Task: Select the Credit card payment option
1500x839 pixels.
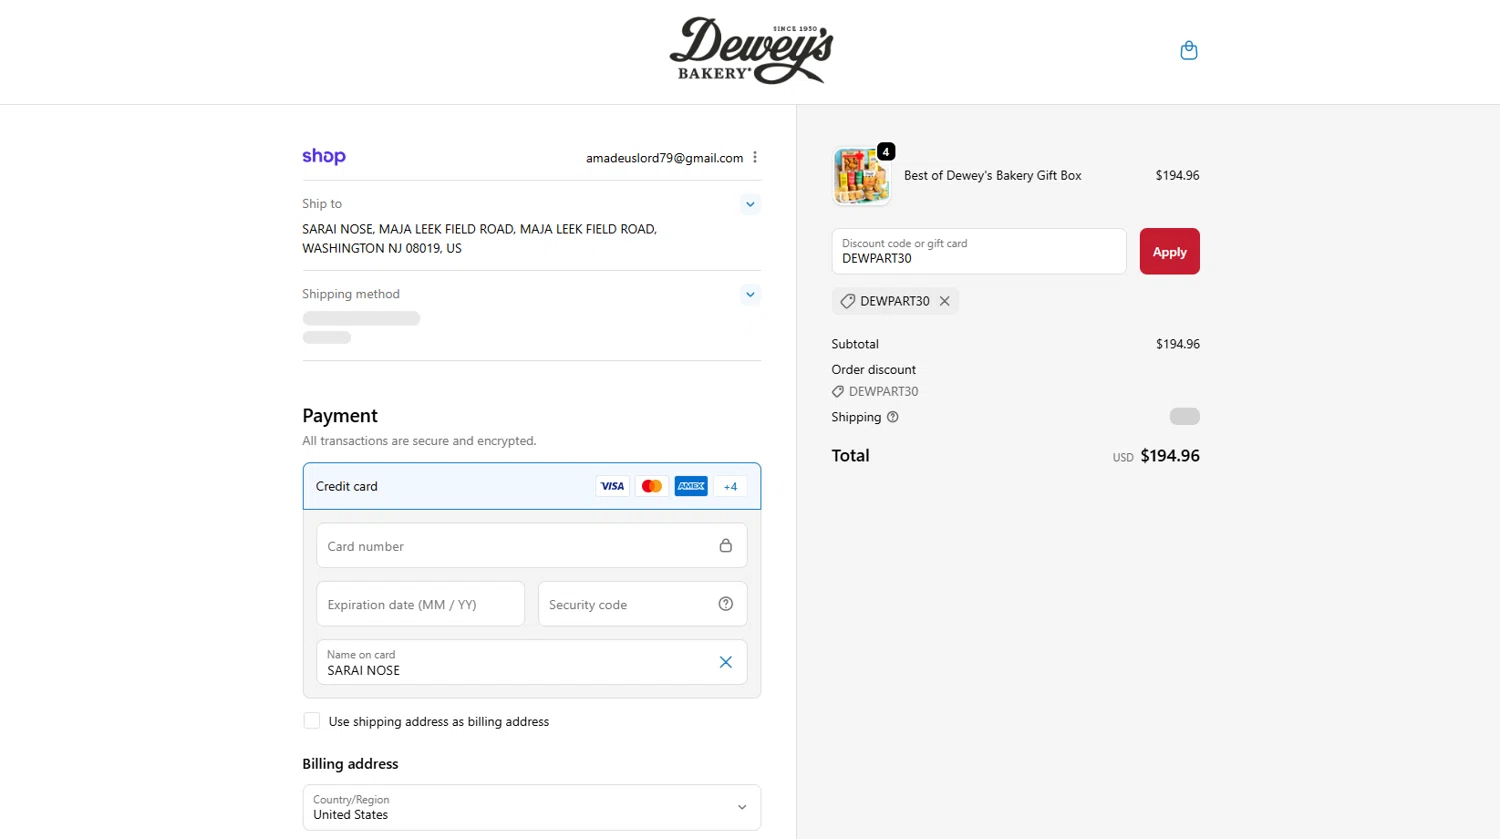Action: [532, 486]
